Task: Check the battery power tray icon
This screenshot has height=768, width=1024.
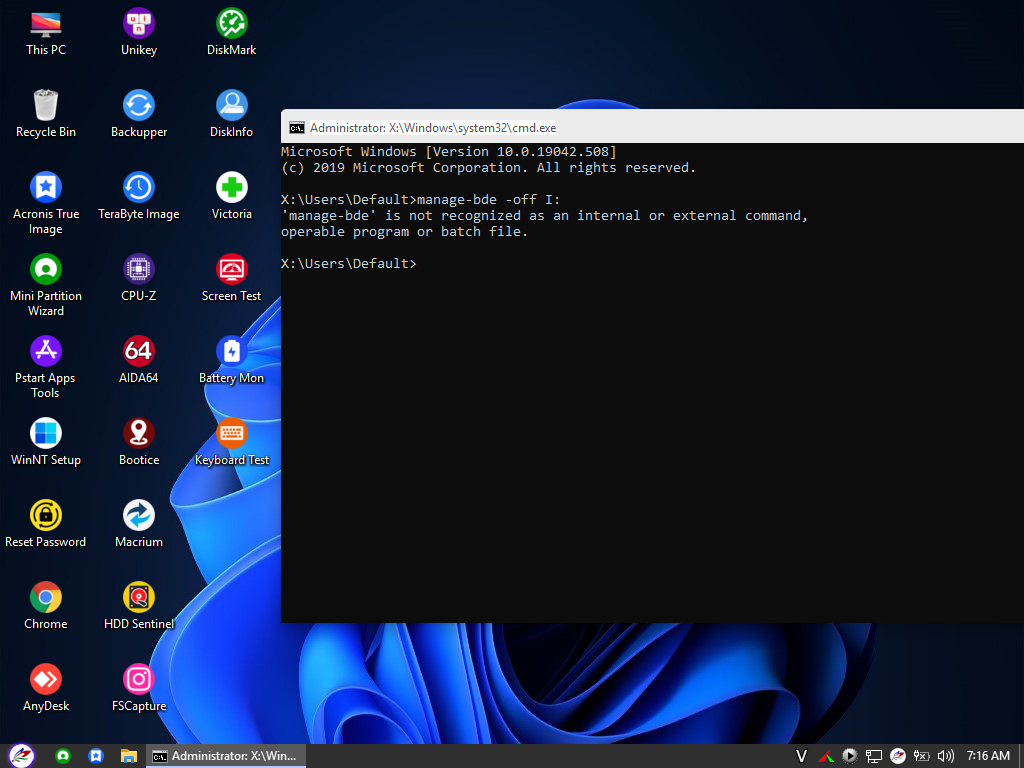Action: 921,756
